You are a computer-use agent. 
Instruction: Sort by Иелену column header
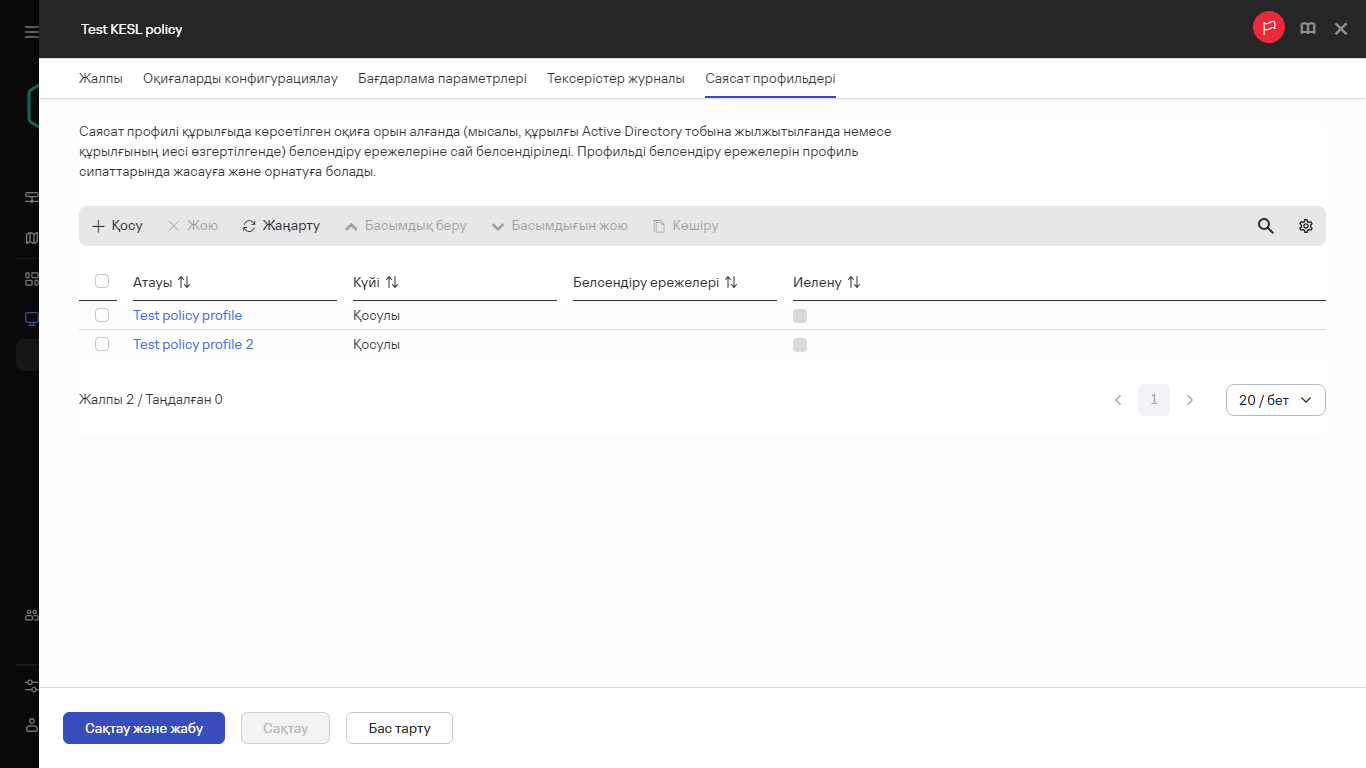[x=853, y=283]
